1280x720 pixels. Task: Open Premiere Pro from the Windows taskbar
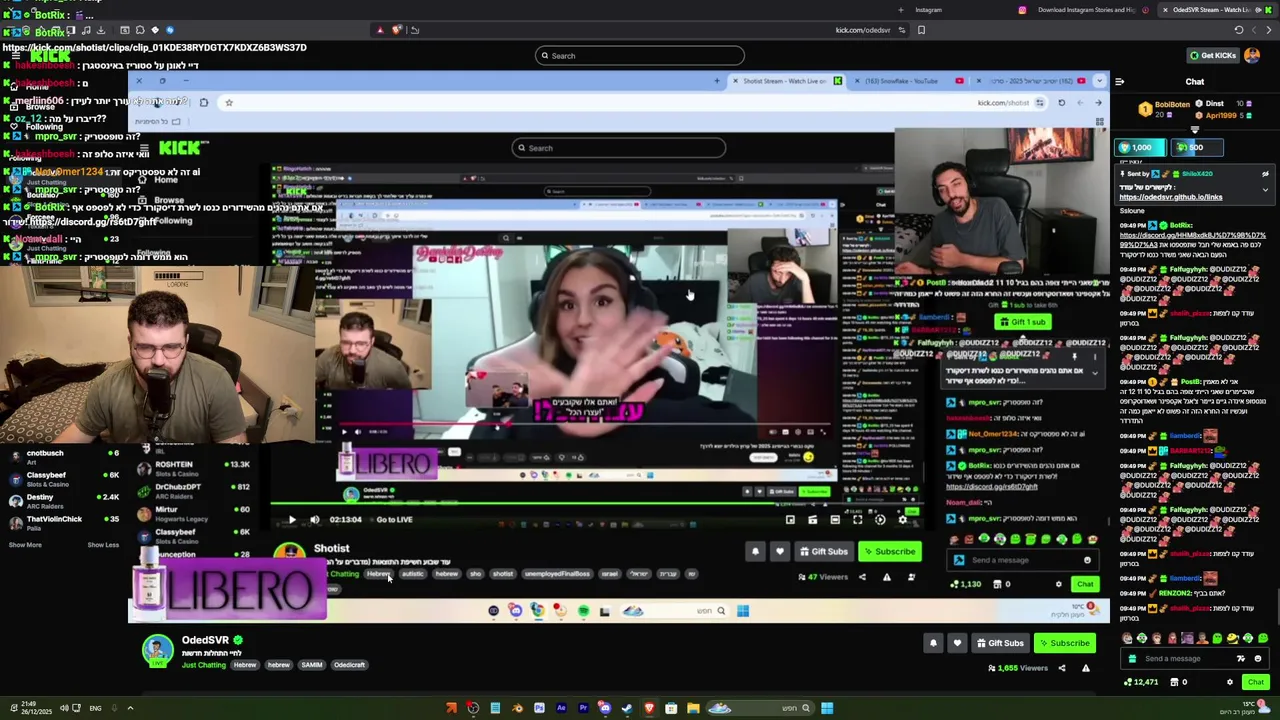[583, 708]
